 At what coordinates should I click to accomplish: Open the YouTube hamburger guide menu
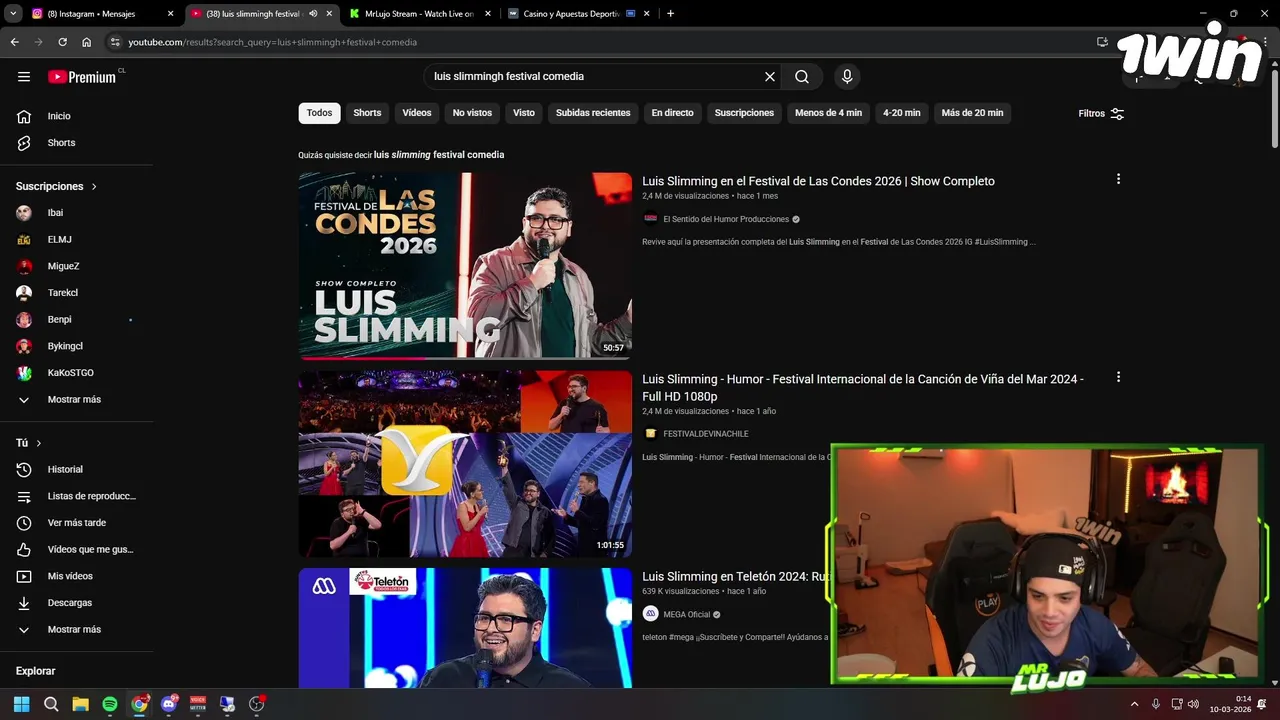coord(24,77)
